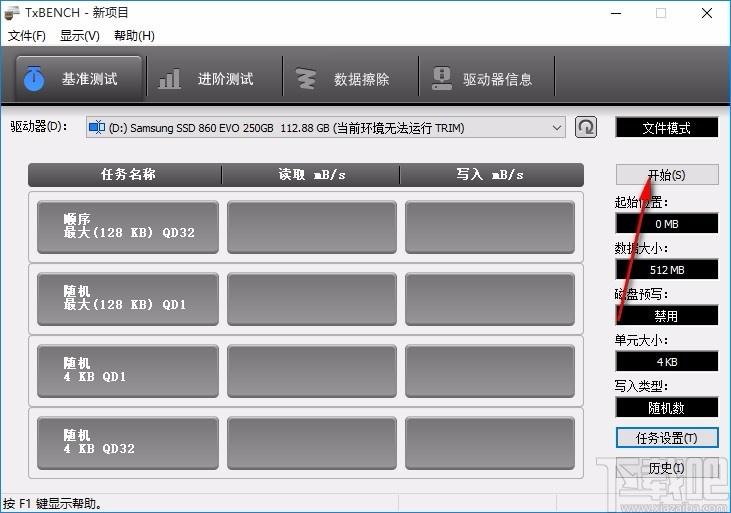Click write result cell for 随机 128 KB QD1
The width and height of the screenshot is (731, 513).
click(x=490, y=299)
